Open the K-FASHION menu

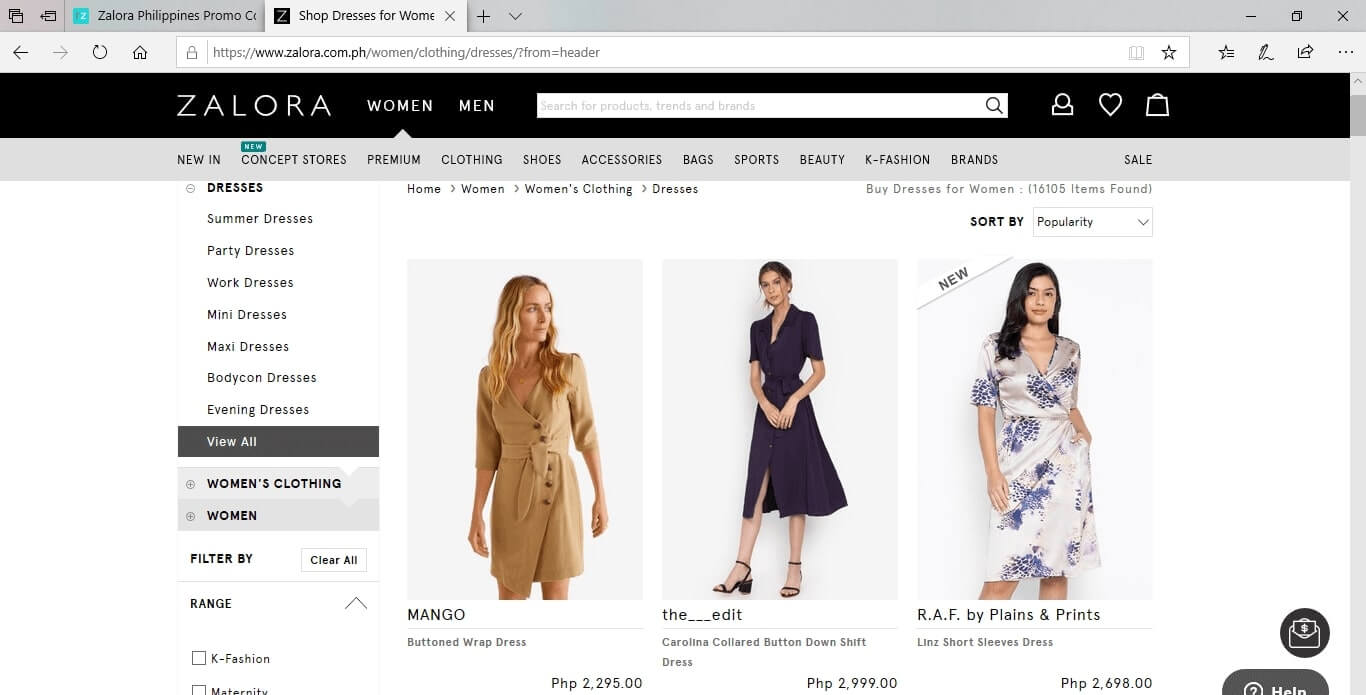(898, 159)
